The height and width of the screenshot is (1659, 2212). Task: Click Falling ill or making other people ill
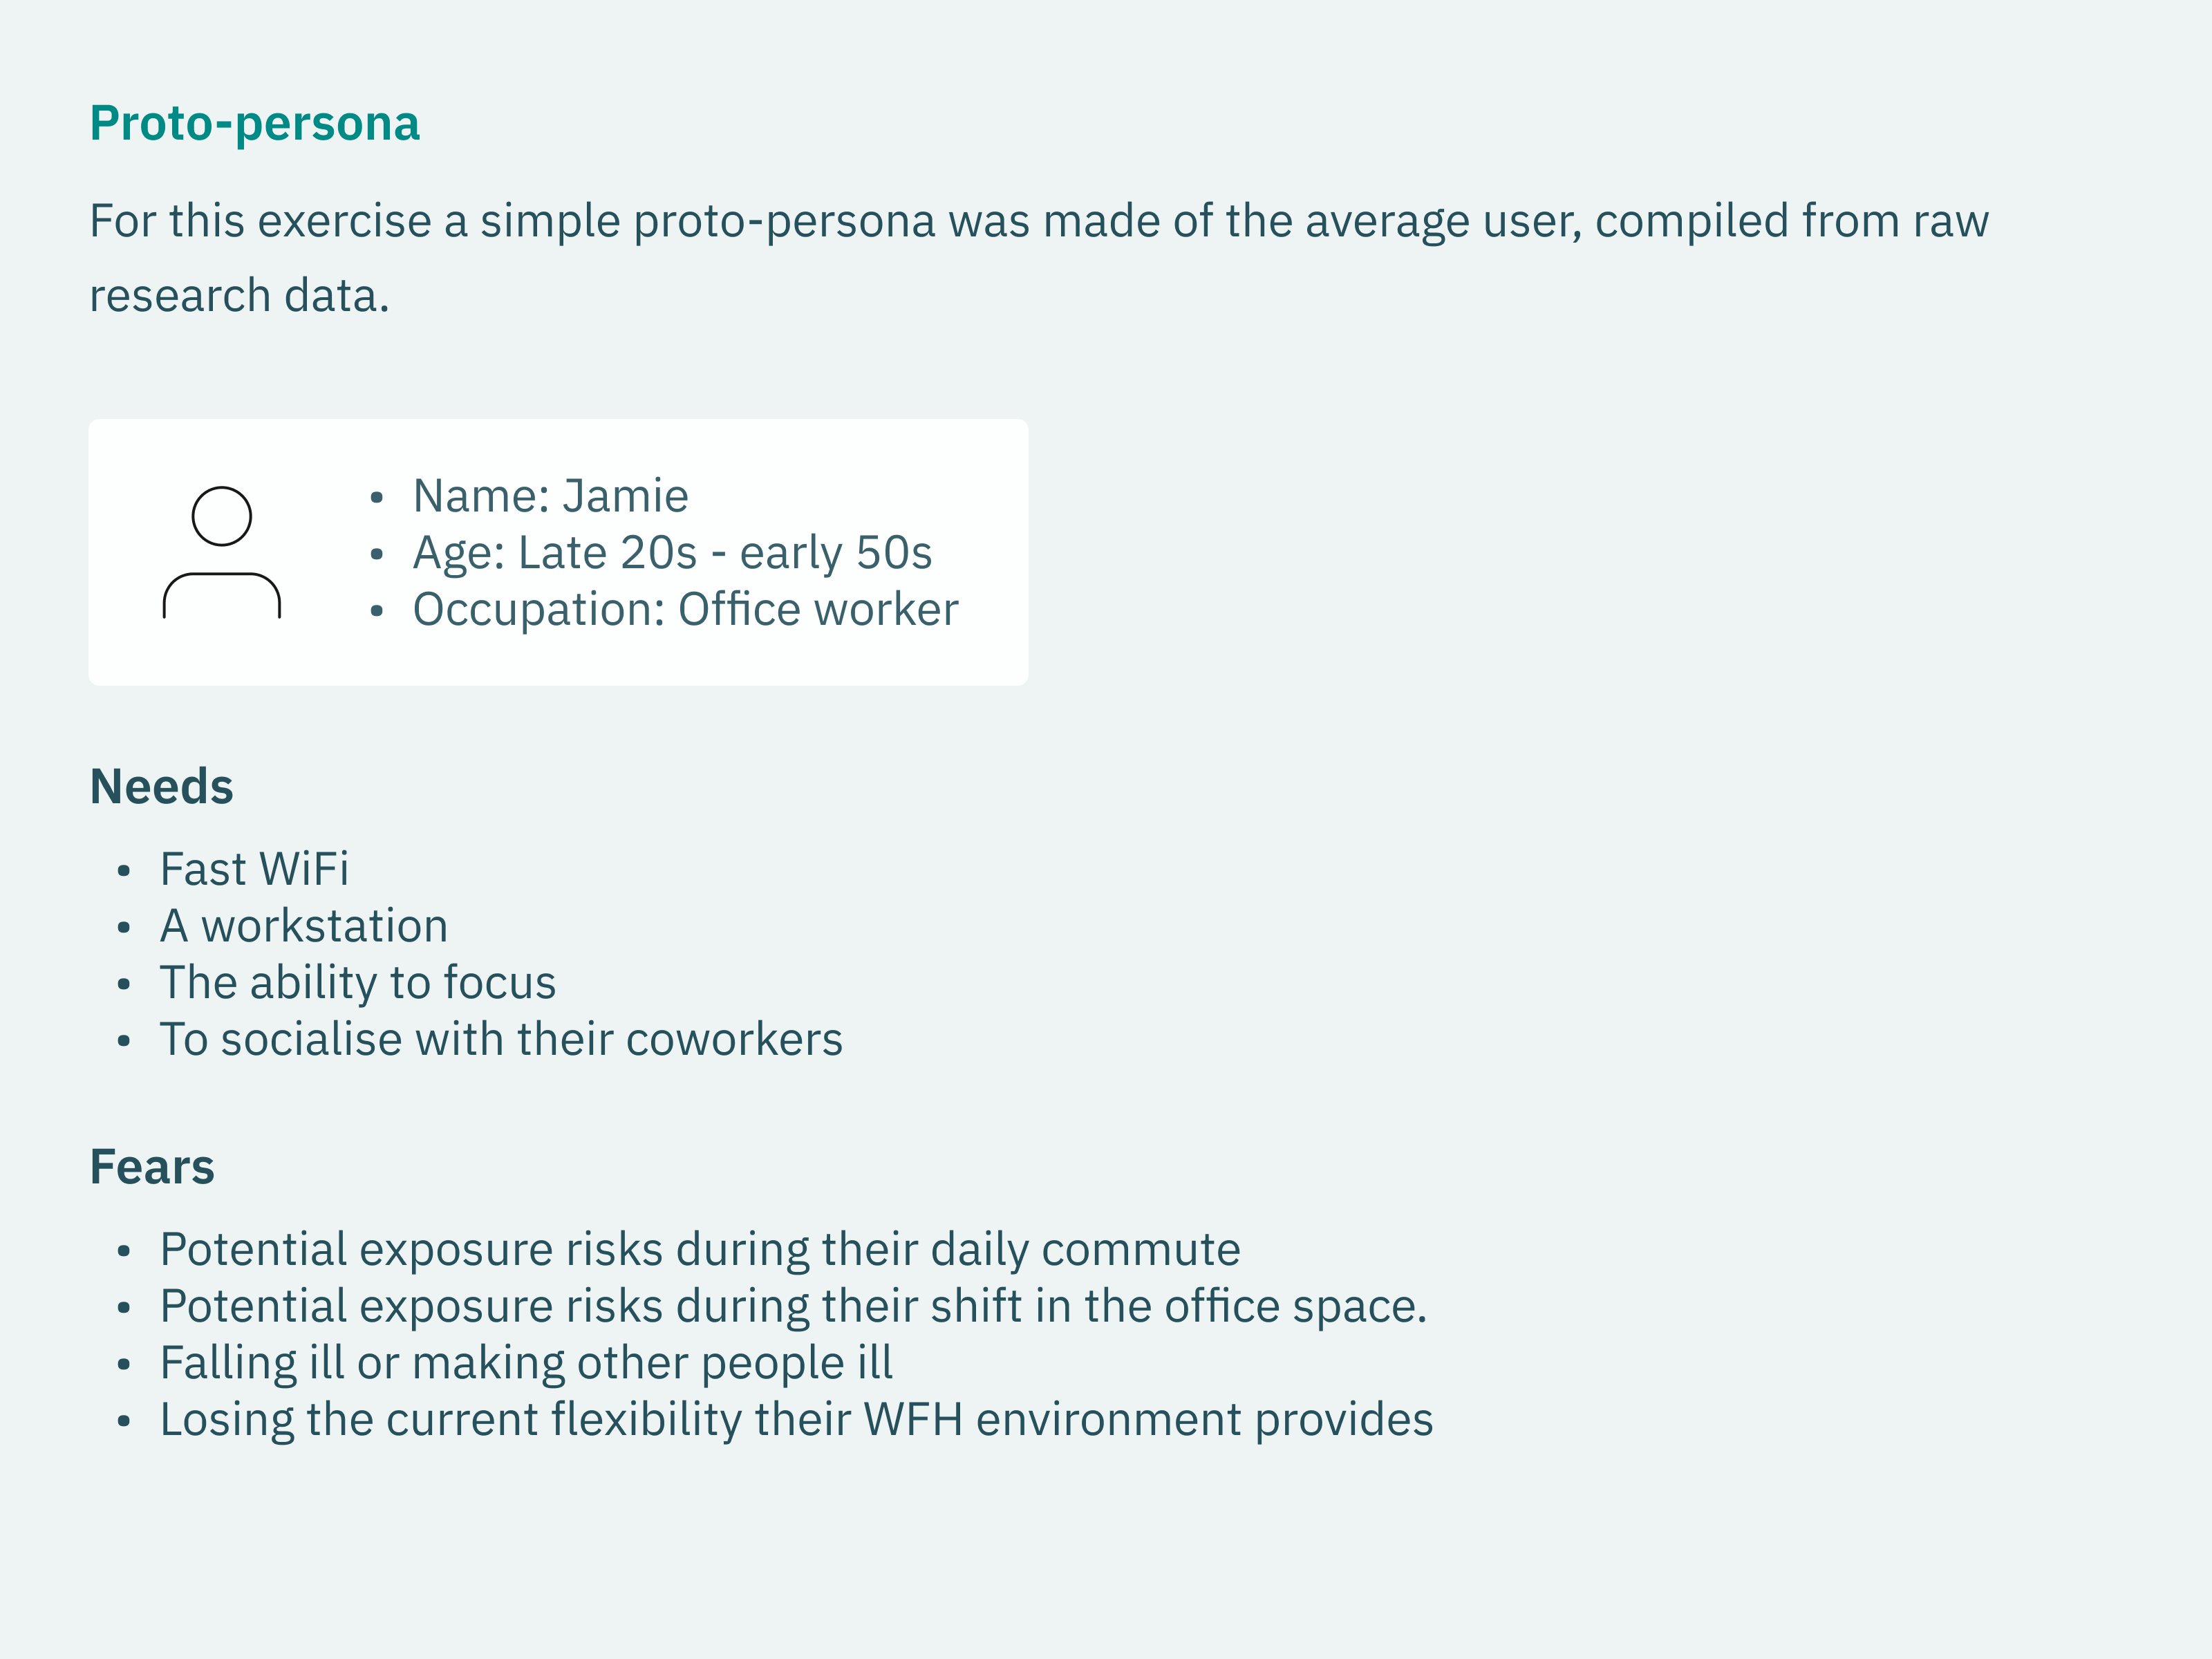click(526, 1364)
